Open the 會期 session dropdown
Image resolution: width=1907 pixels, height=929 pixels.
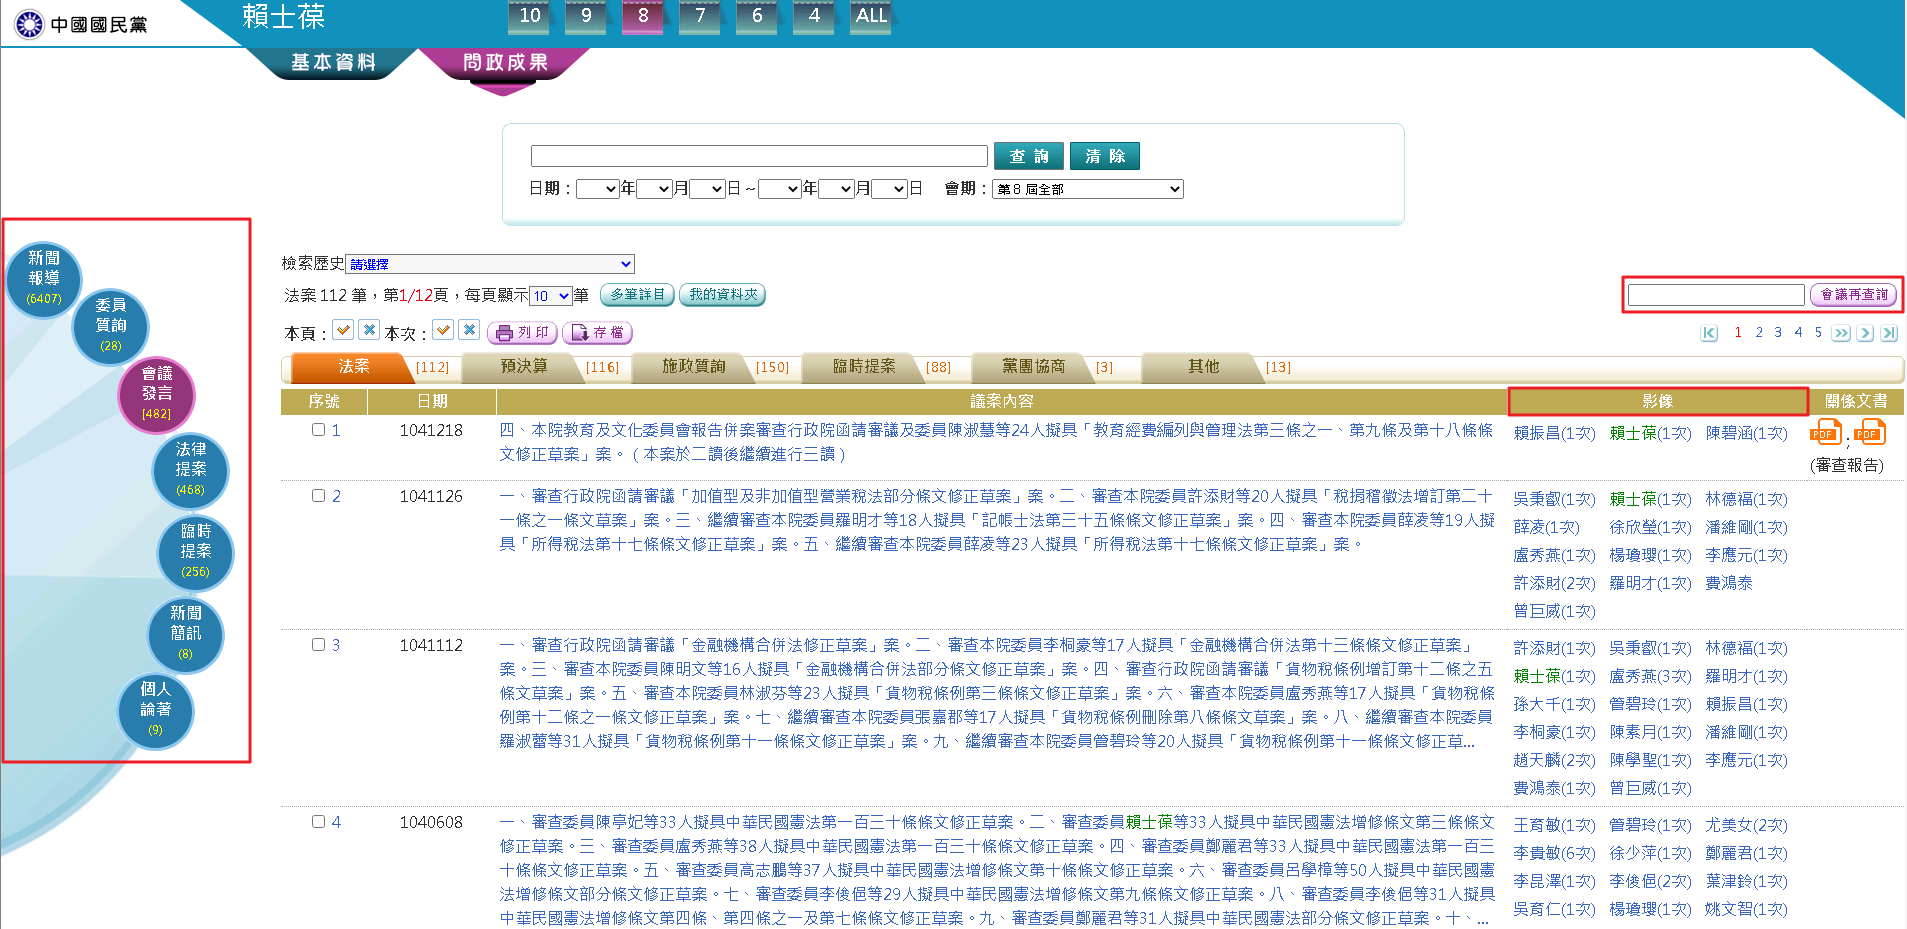[x=1088, y=189]
